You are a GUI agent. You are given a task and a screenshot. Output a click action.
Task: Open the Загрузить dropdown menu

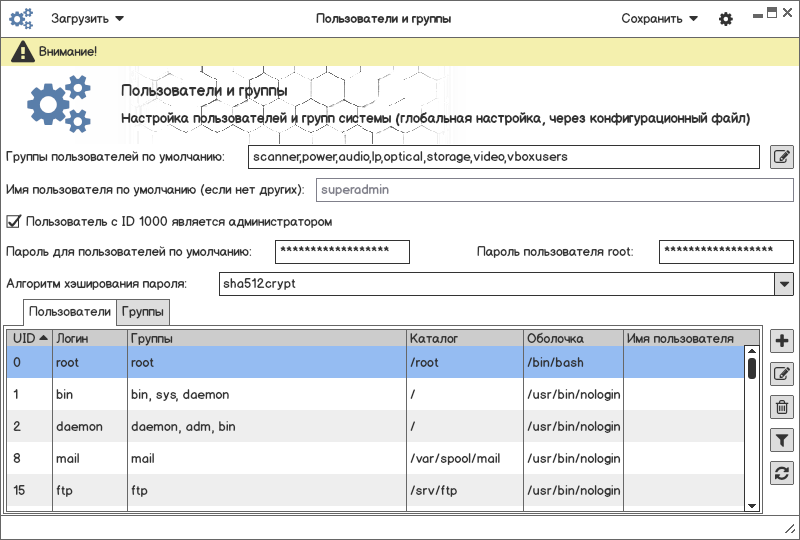click(x=87, y=19)
